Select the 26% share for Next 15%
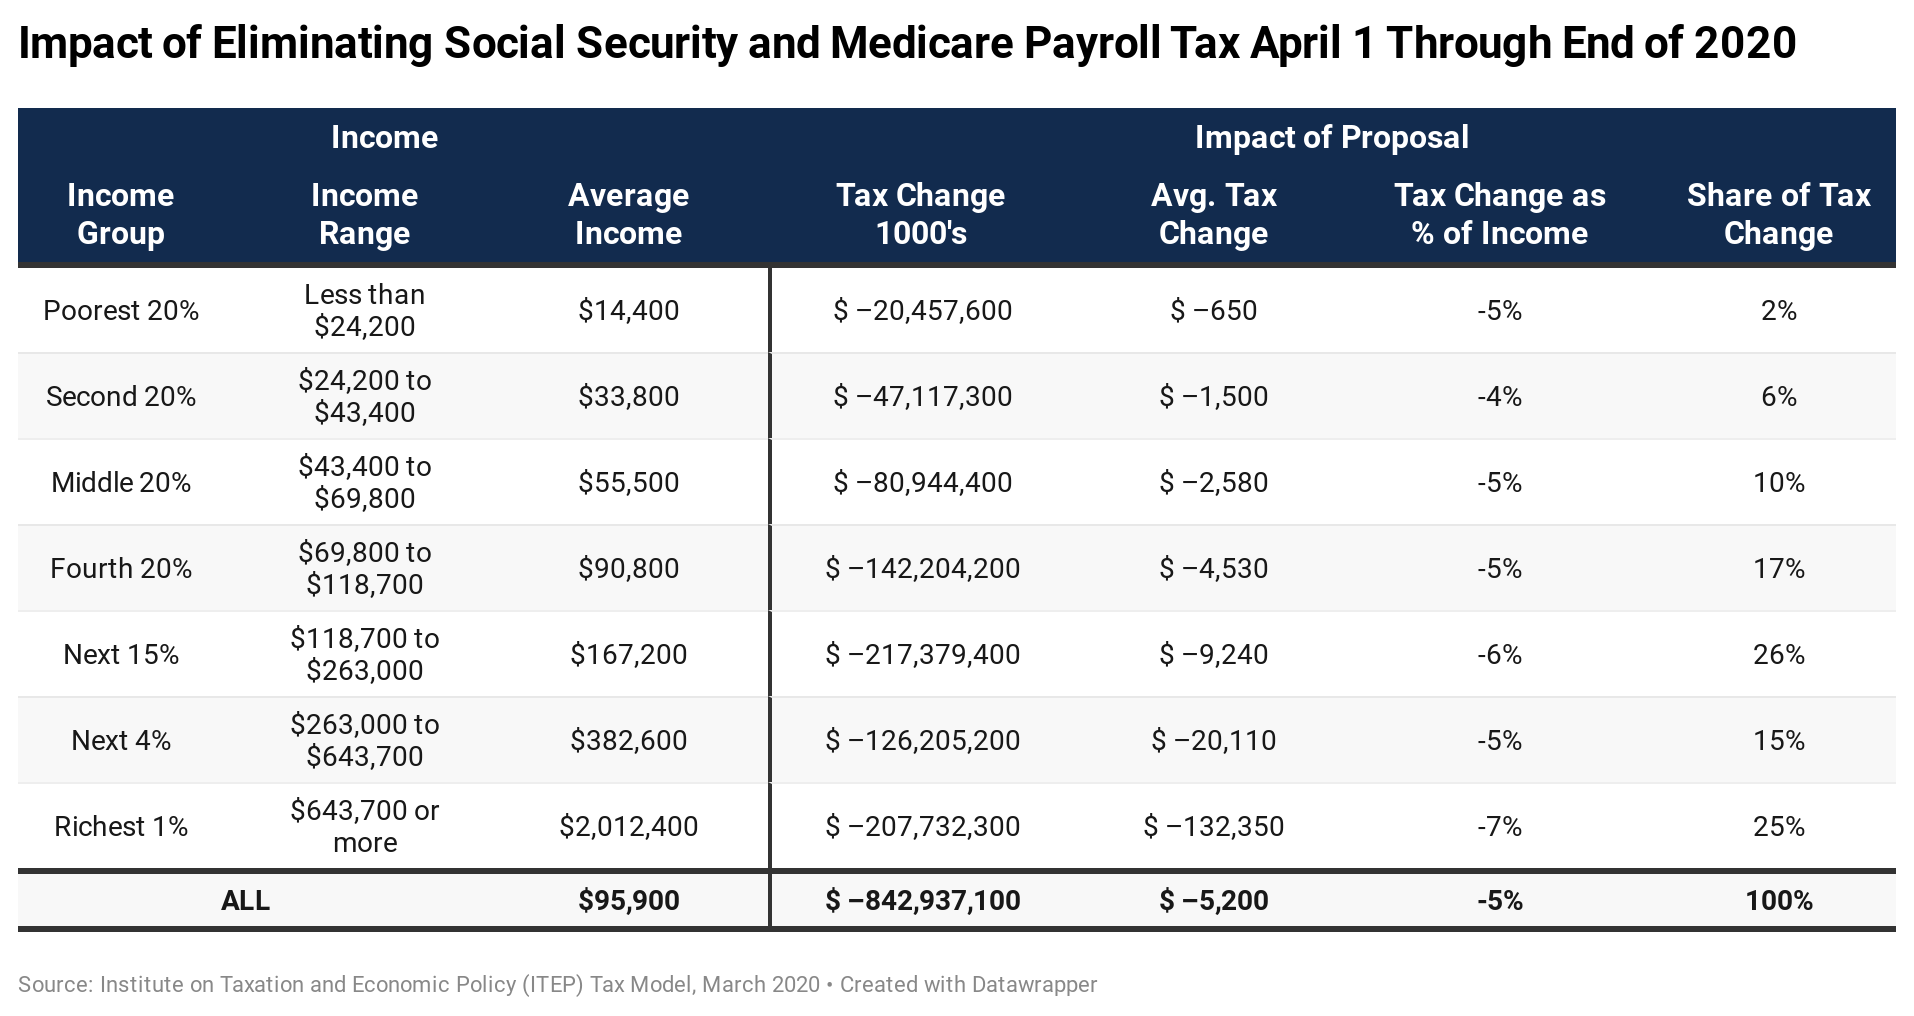Viewport: 1914px width, 1016px height. [x=1778, y=654]
